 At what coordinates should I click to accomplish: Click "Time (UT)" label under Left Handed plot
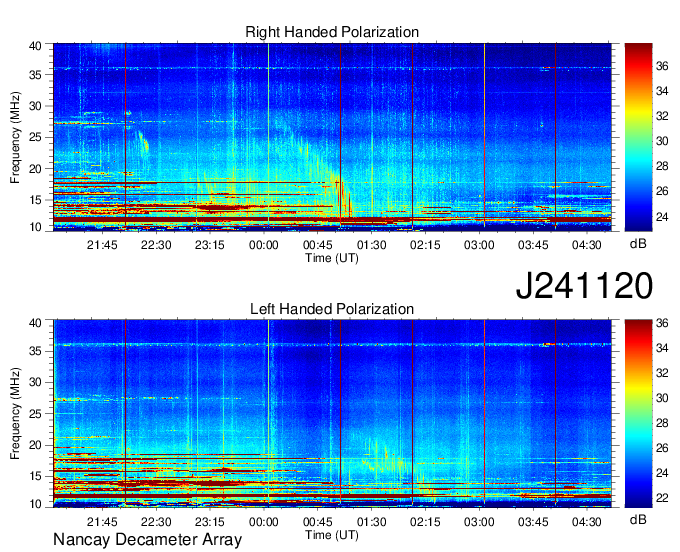332,535
